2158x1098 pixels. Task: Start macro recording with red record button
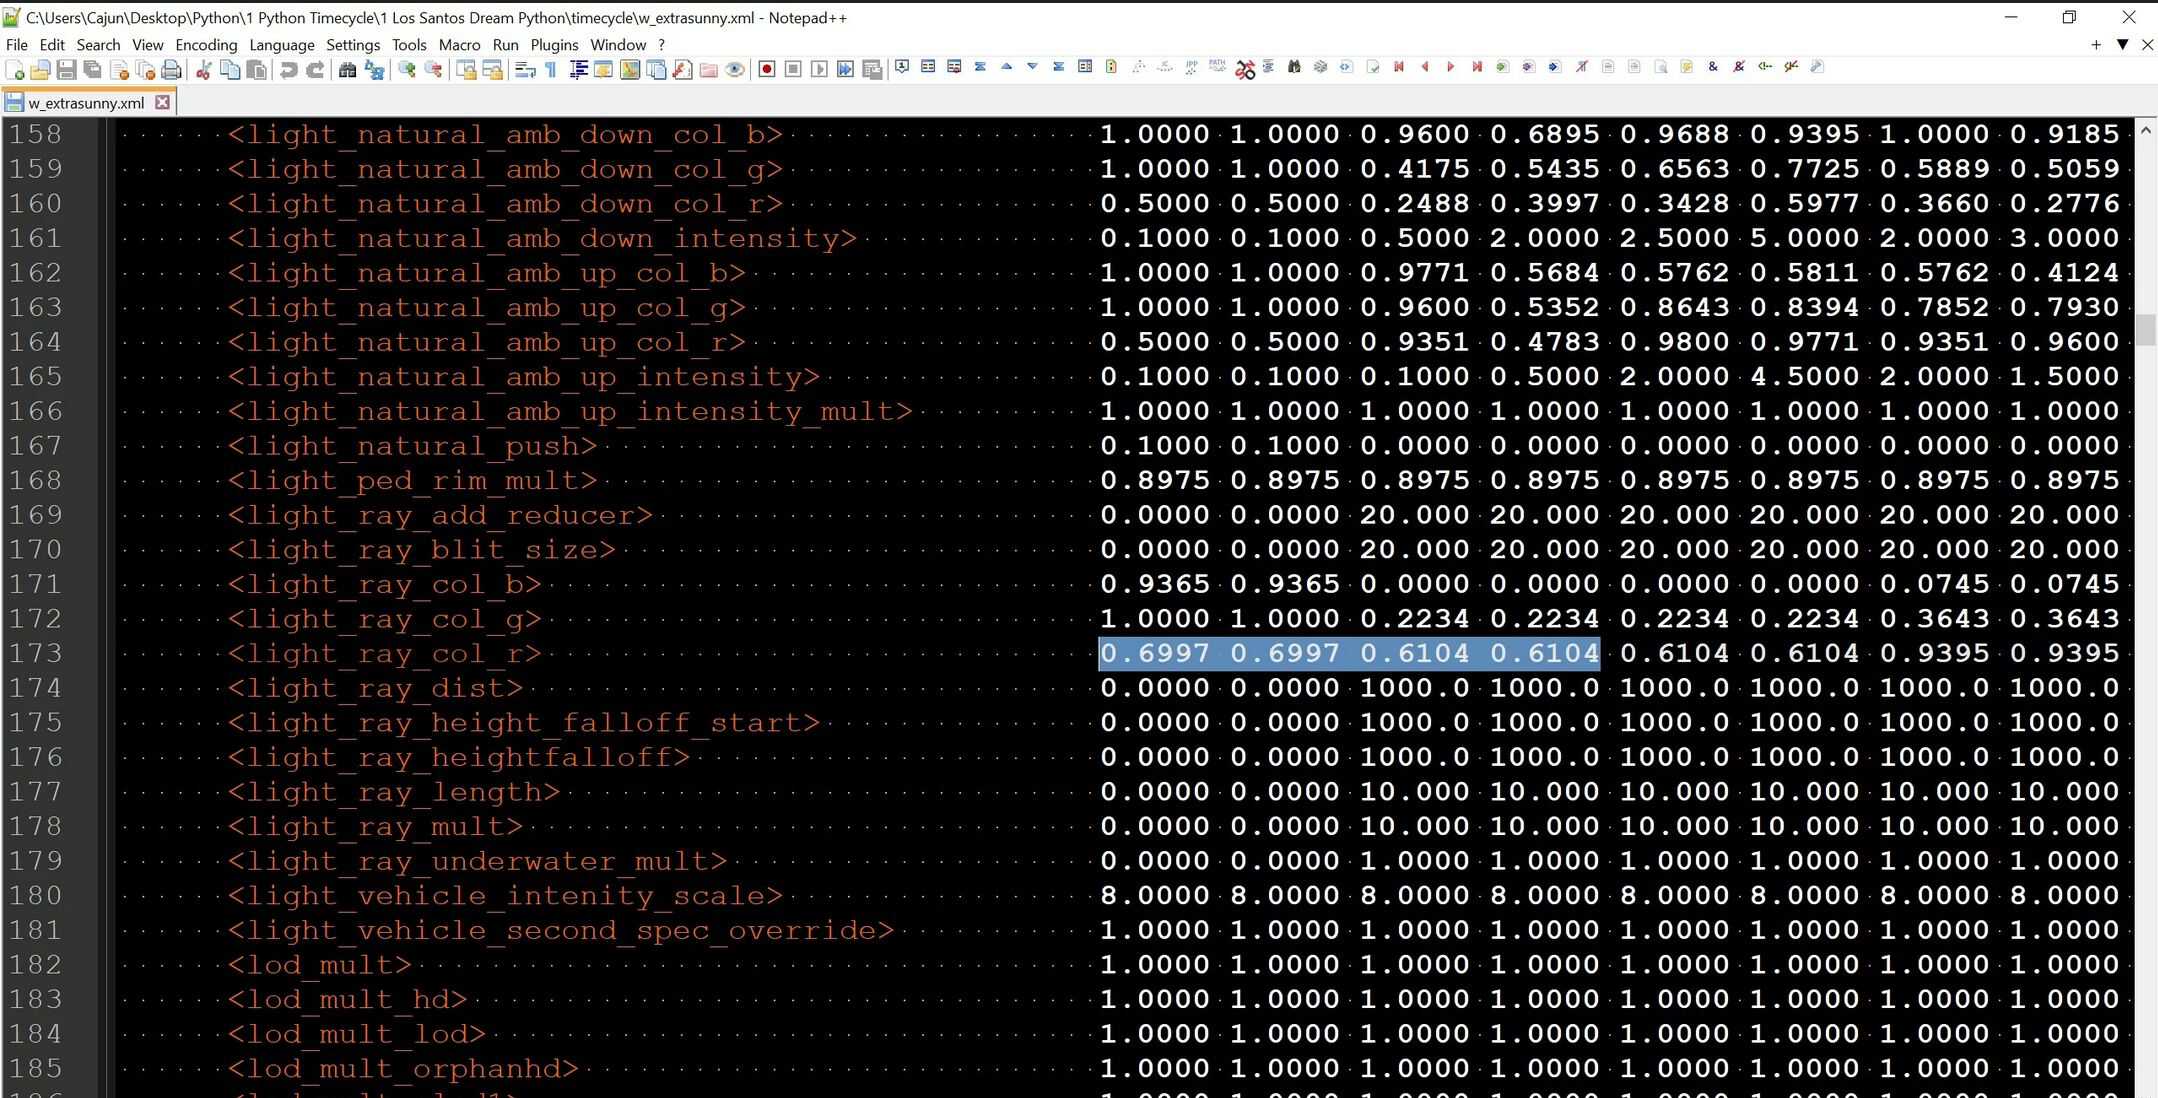(x=767, y=69)
